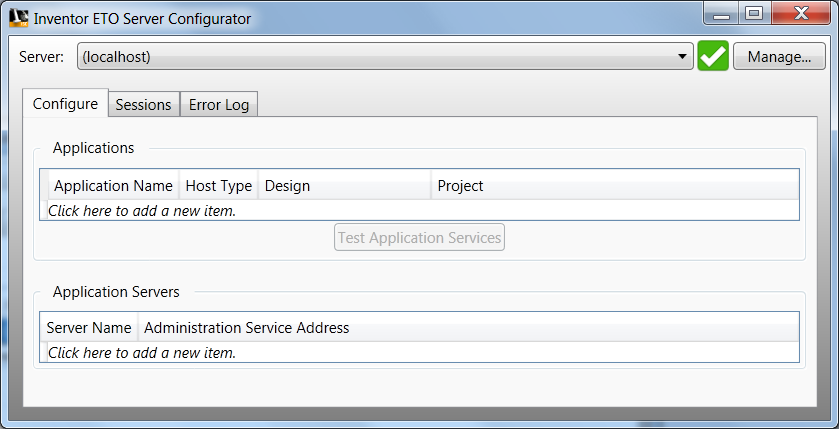Switch to the Configure tab

65,104
